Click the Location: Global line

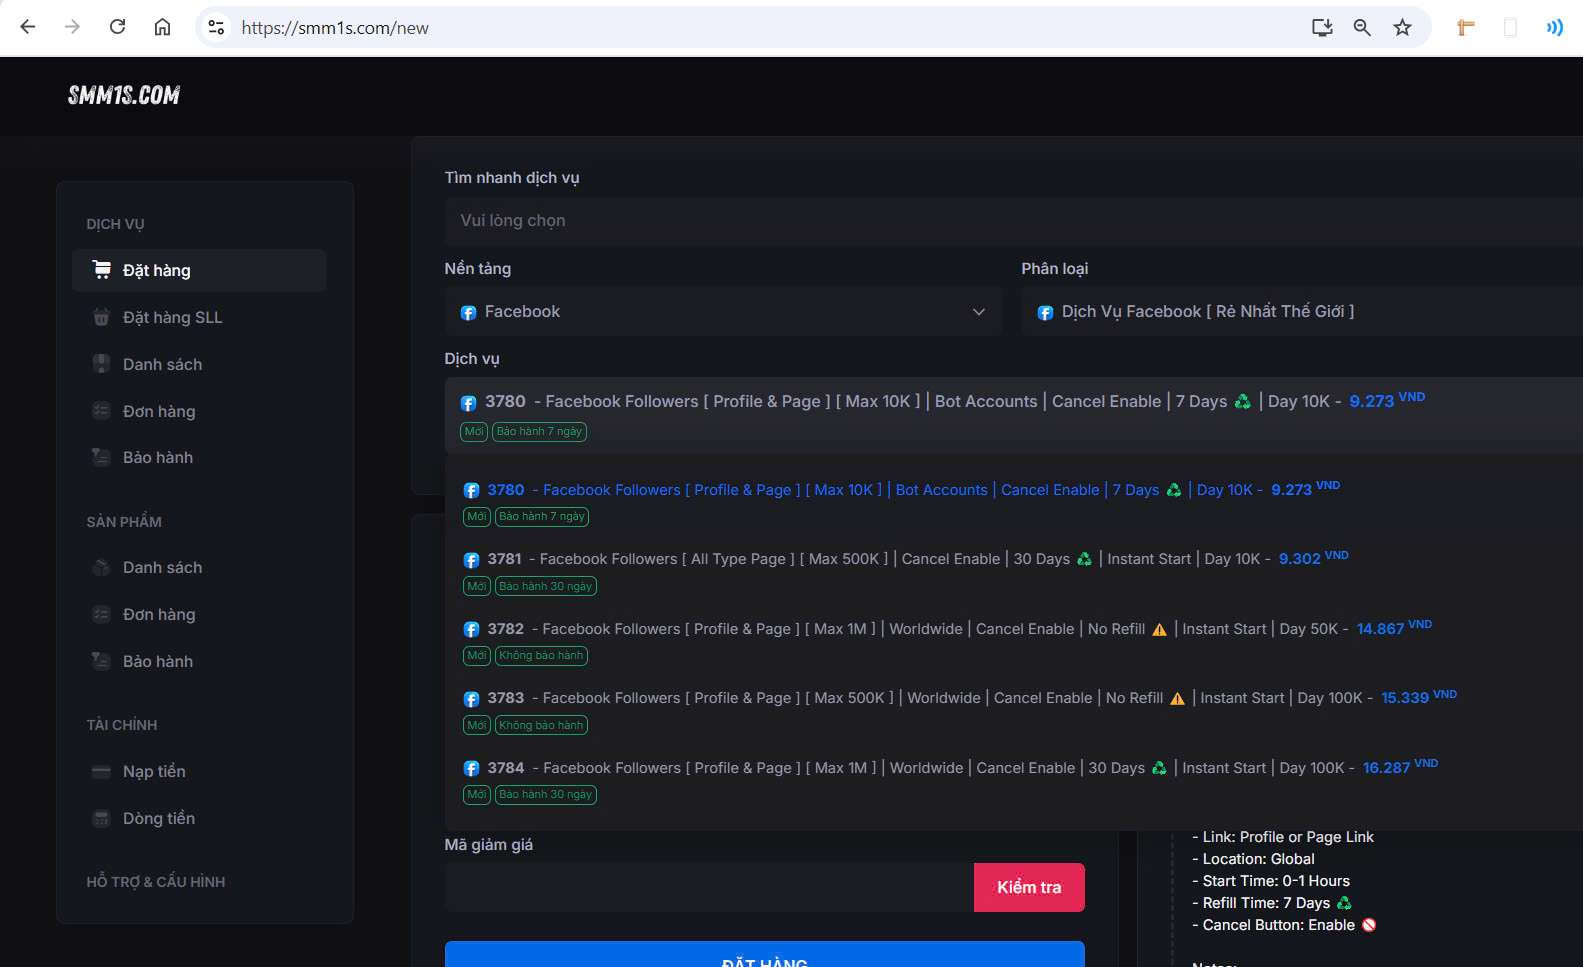tap(1253, 859)
